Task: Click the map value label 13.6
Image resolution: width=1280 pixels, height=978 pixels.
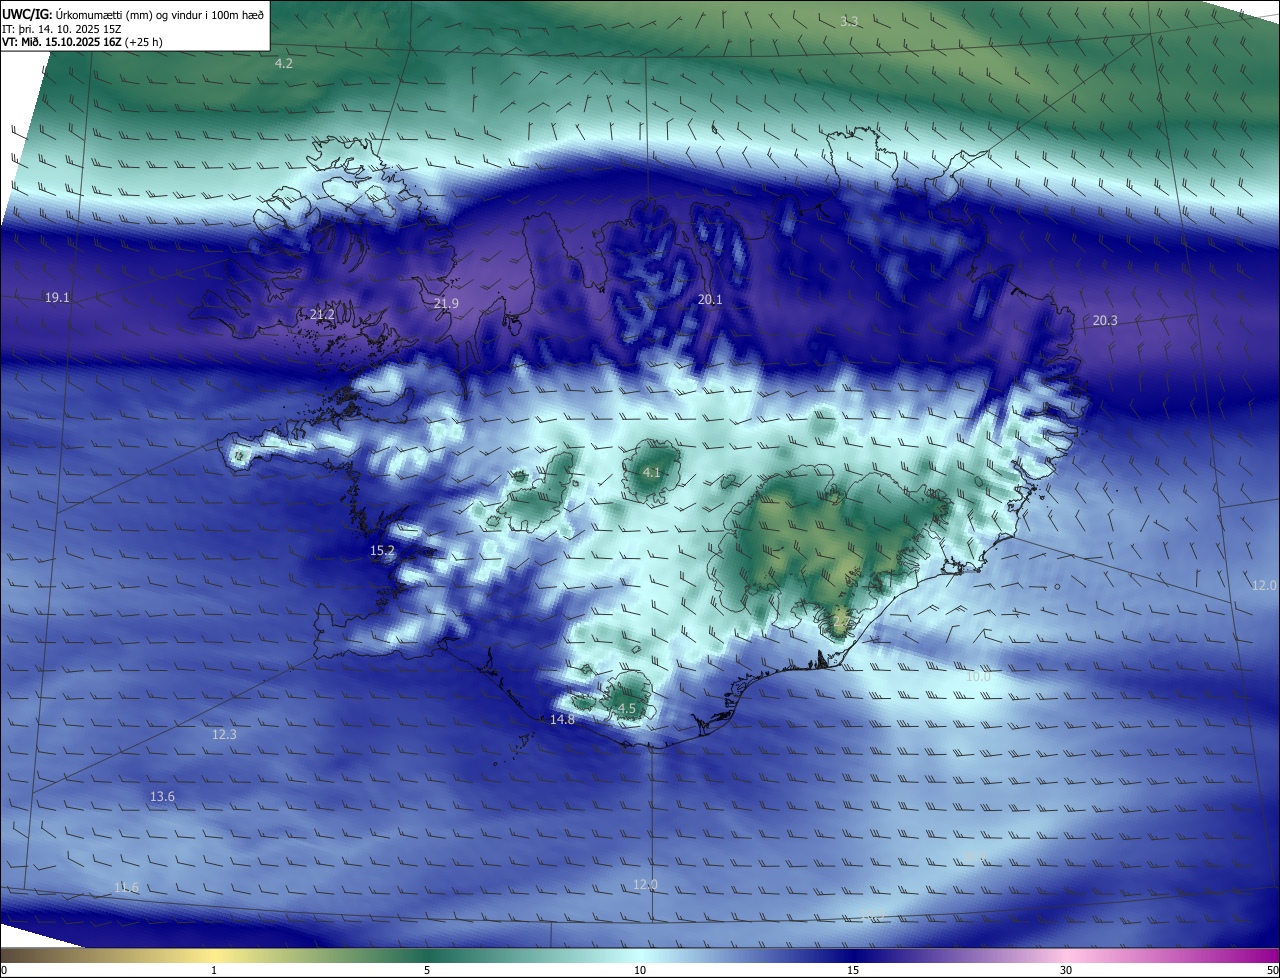Action: pos(162,796)
